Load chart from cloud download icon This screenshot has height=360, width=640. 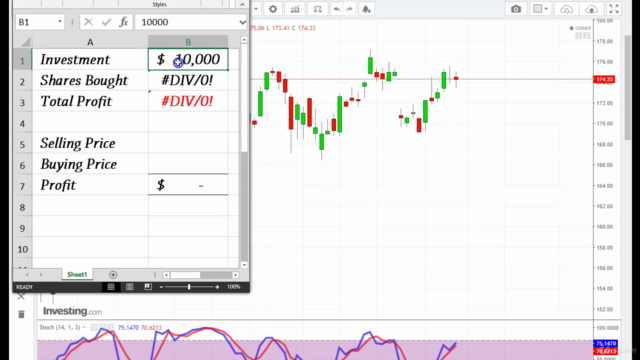(567, 9)
